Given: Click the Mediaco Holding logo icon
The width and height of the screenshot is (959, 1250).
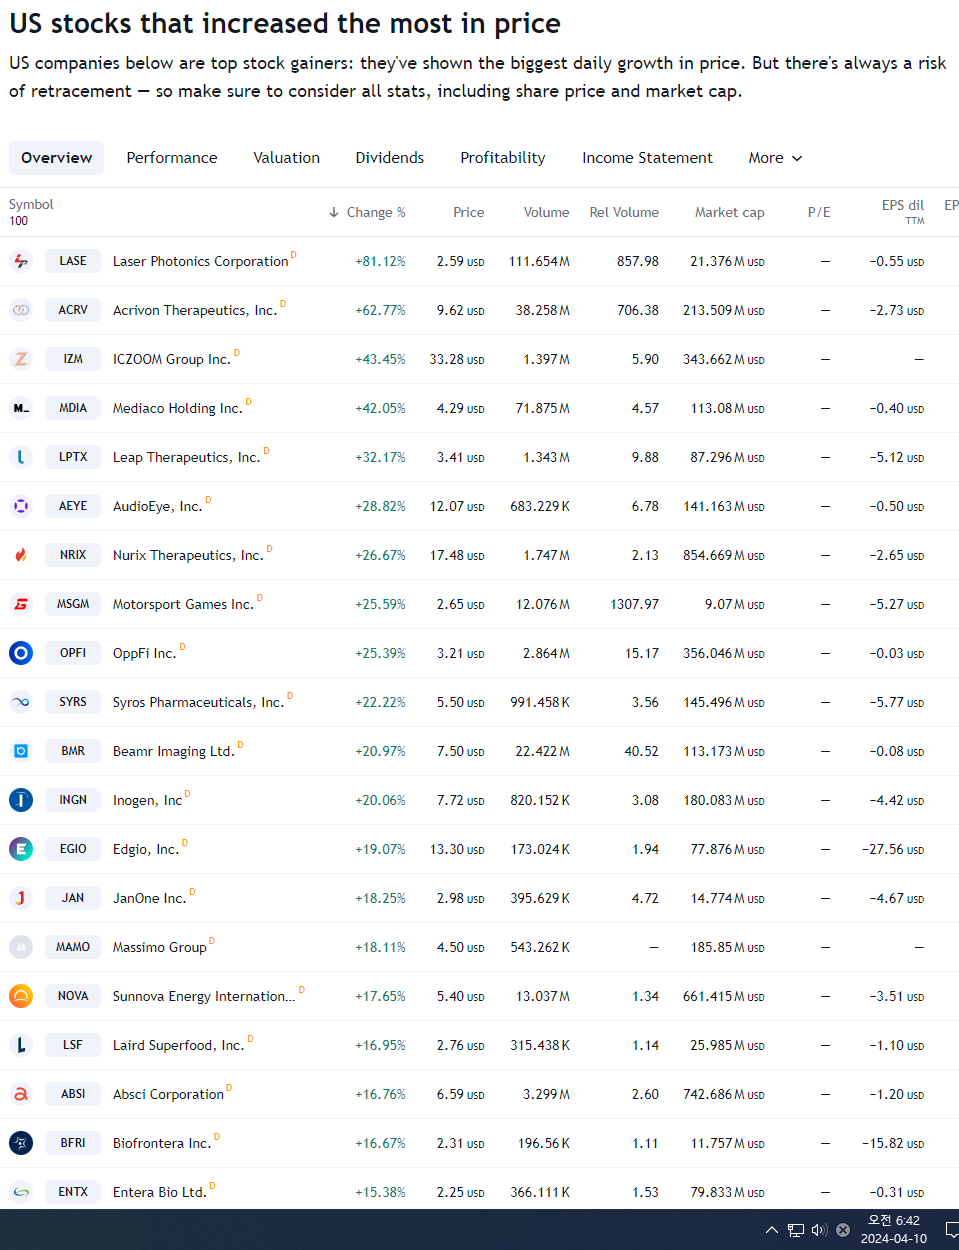Looking at the screenshot, I should [x=21, y=408].
